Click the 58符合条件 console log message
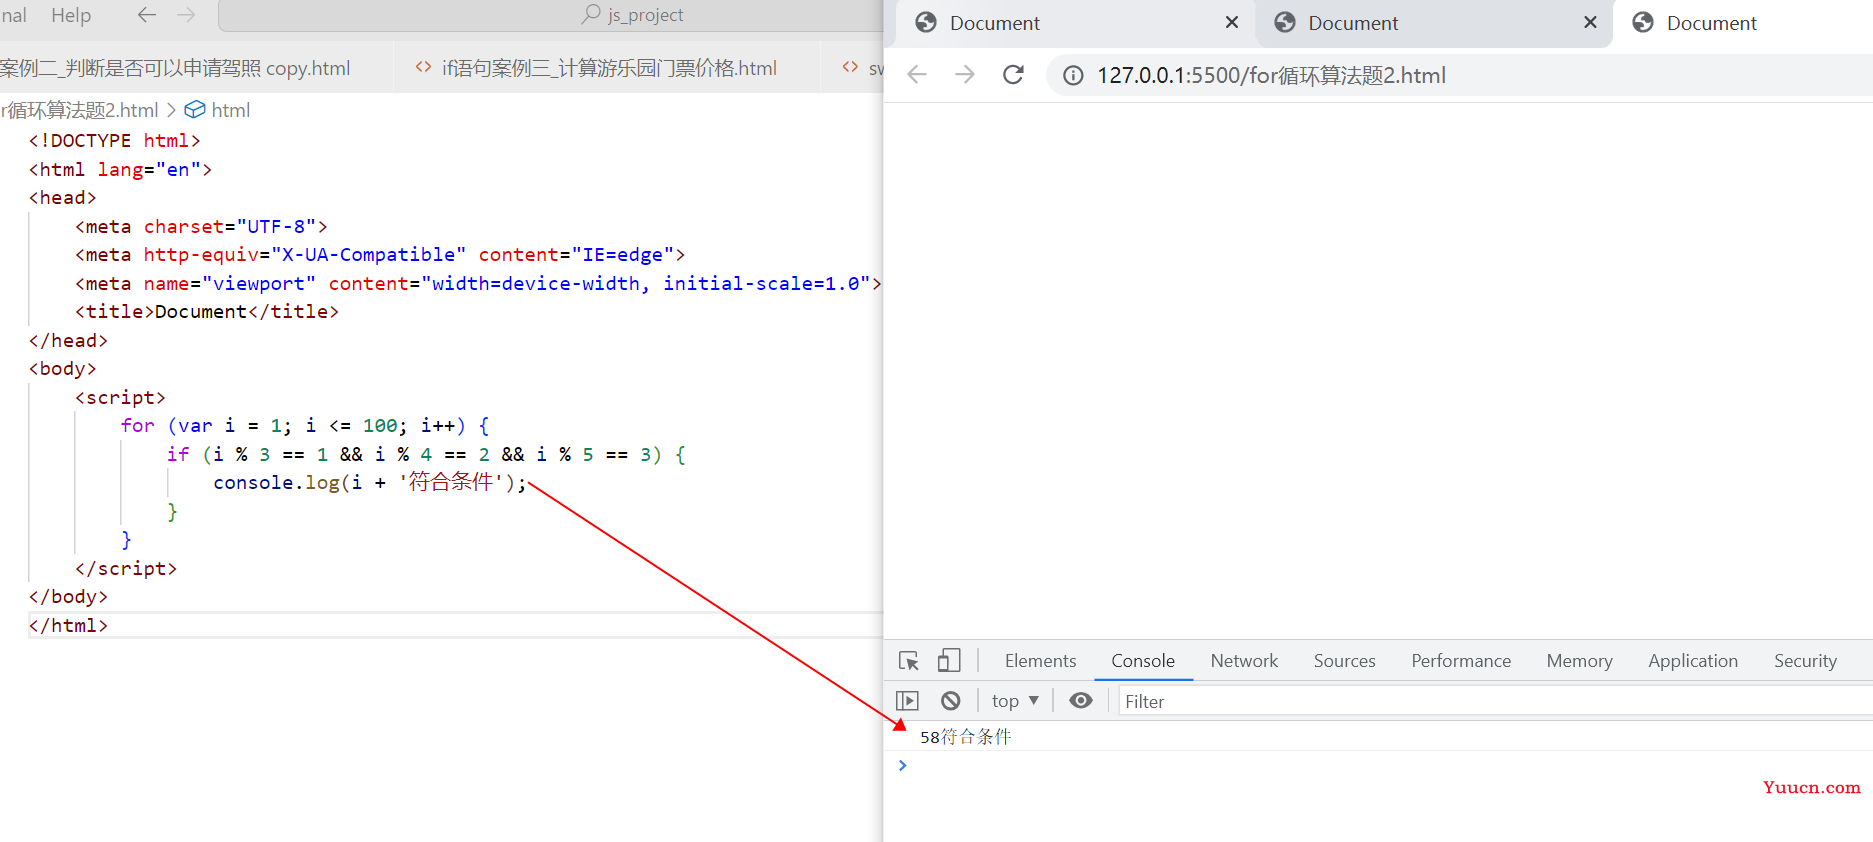1873x842 pixels. [x=965, y=737]
